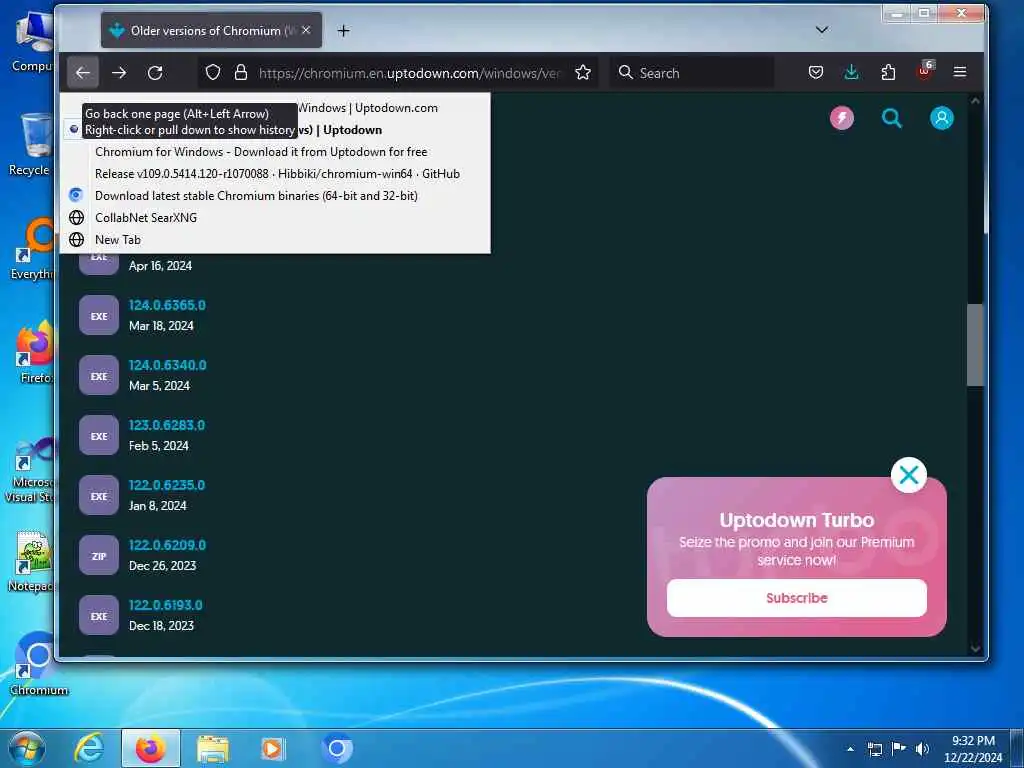This screenshot has height=768, width=1024.
Task: Click the page vertical scrollbar thumb
Action: point(974,345)
